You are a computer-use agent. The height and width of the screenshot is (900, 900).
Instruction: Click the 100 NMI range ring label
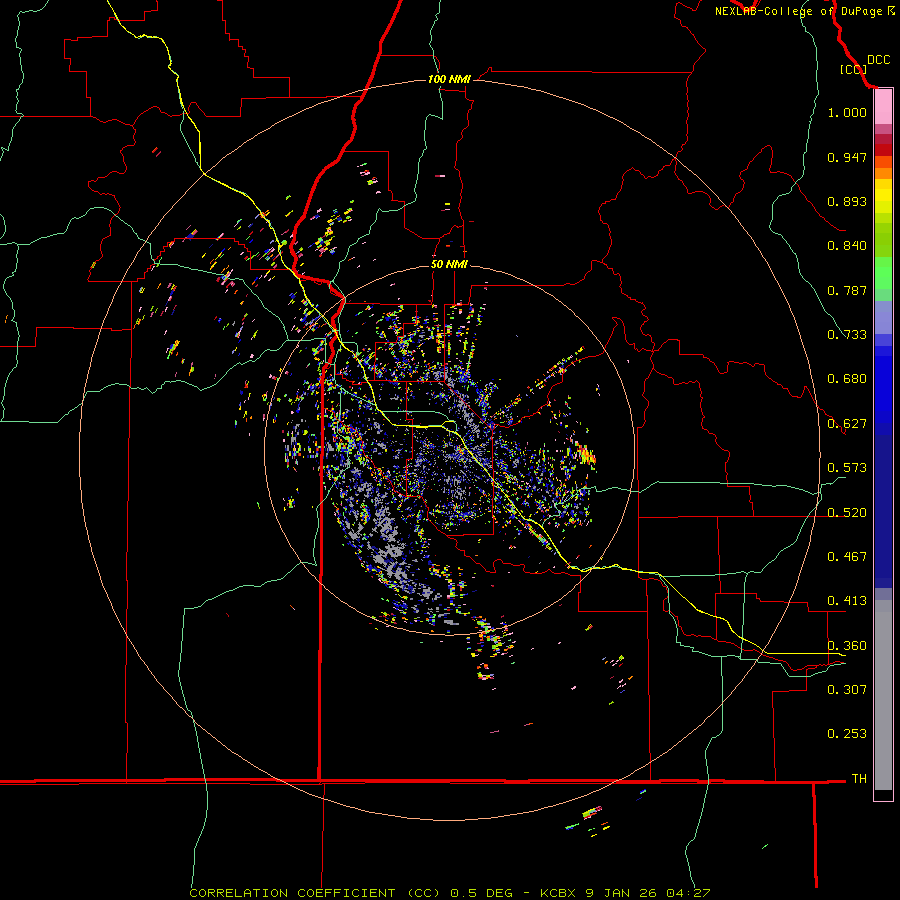[x=449, y=79]
